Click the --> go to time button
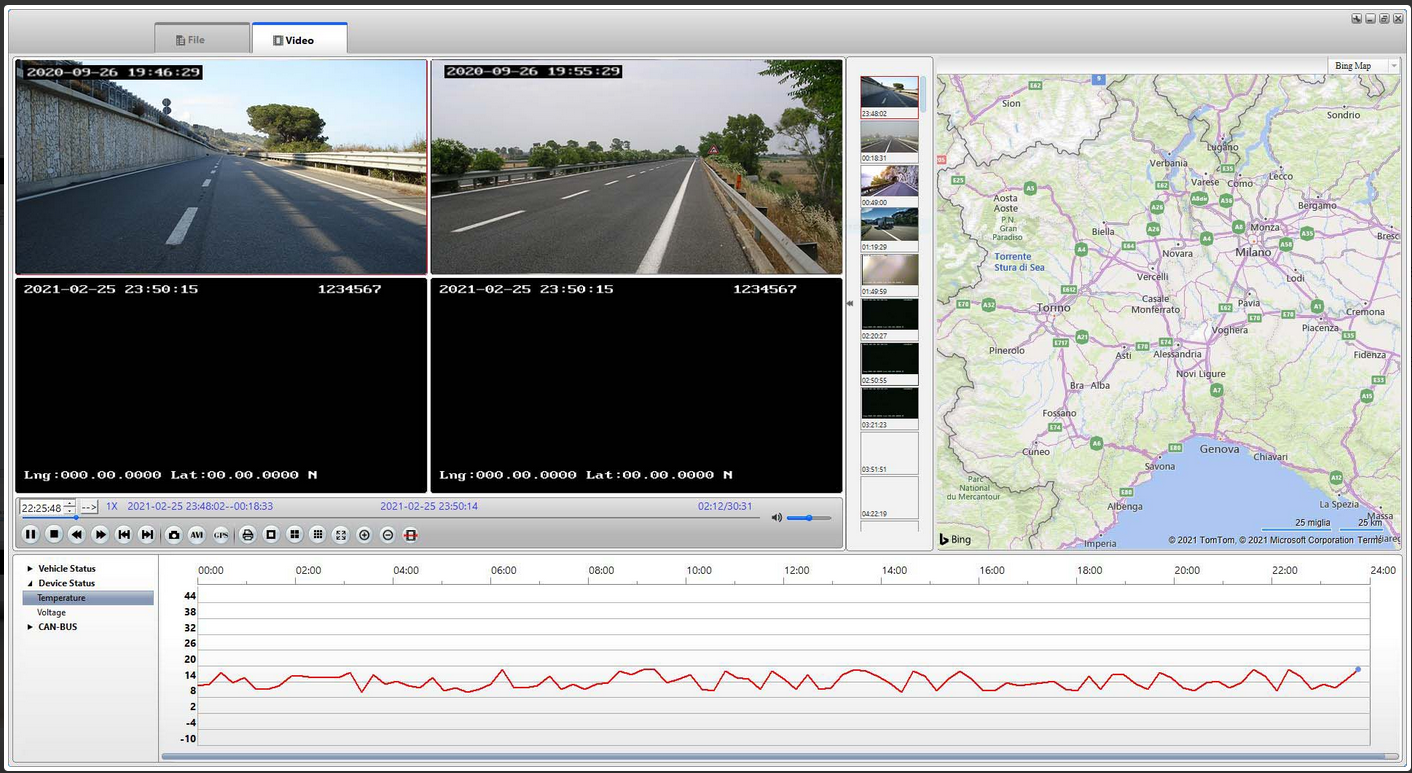Screen dimensions: 1412x773 point(89,507)
